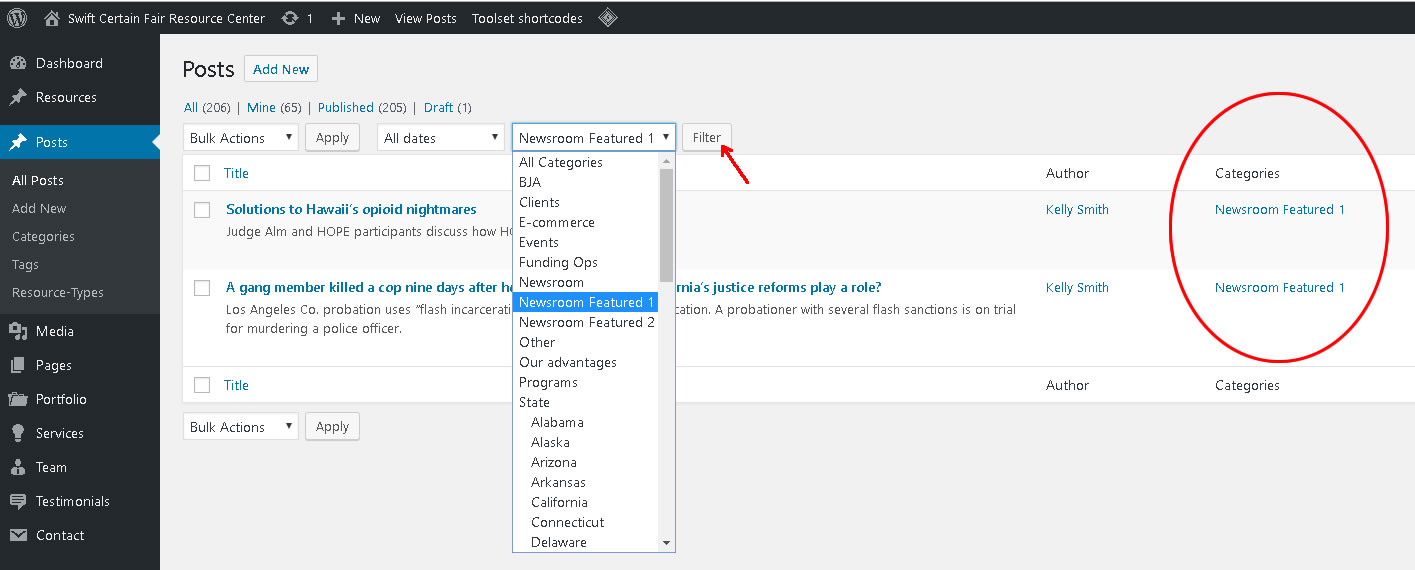The image size is (1415, 570).
Task: Open All Posts submenu item
Action: pyautogui.click(x=38, y=181)
